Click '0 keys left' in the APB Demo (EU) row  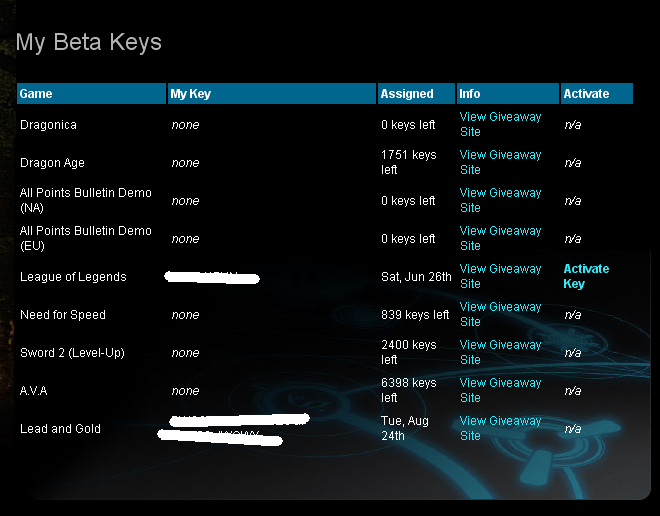pos(408,239)
